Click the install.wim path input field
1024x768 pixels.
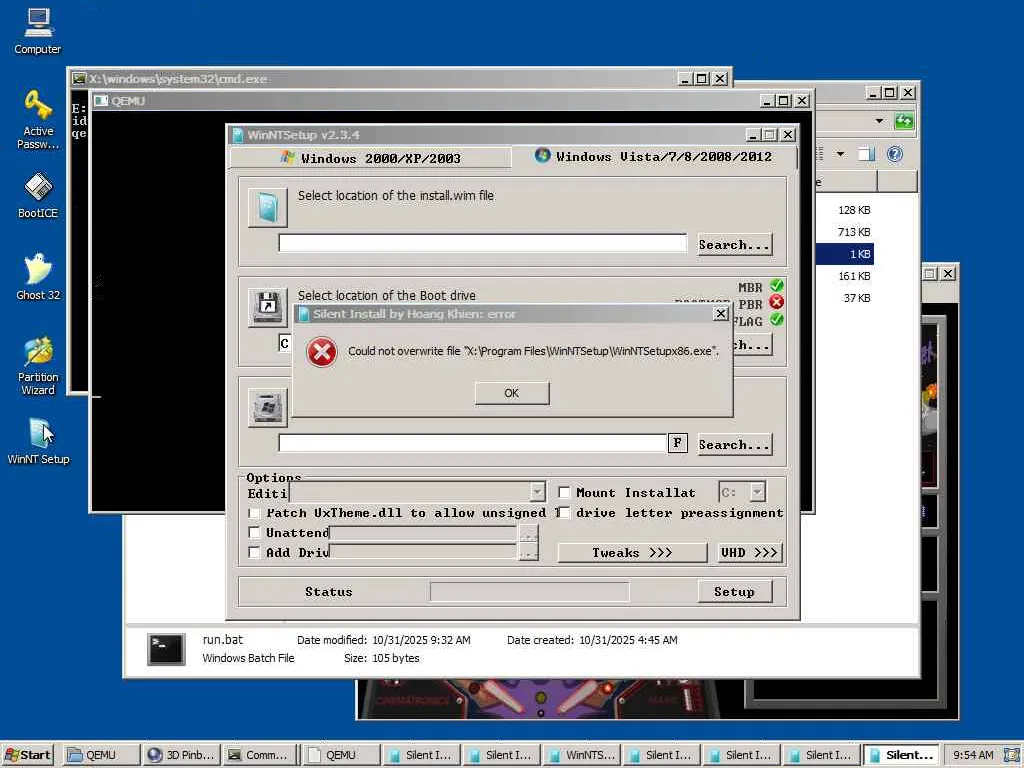coord(483,243)
